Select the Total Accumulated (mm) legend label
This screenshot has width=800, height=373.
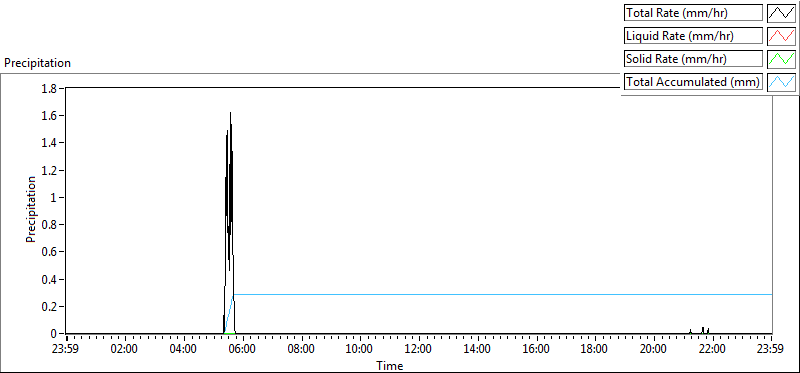click(693, 82)
